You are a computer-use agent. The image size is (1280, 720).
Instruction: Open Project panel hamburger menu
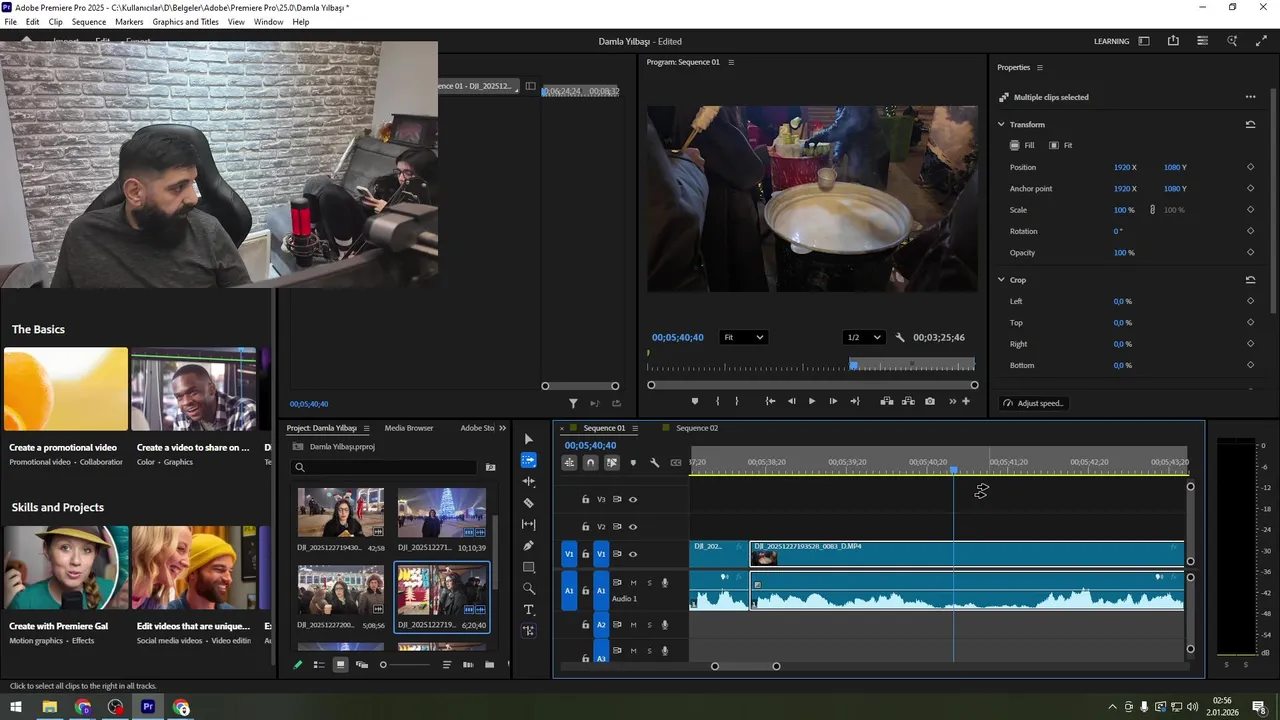coord(366,428)
